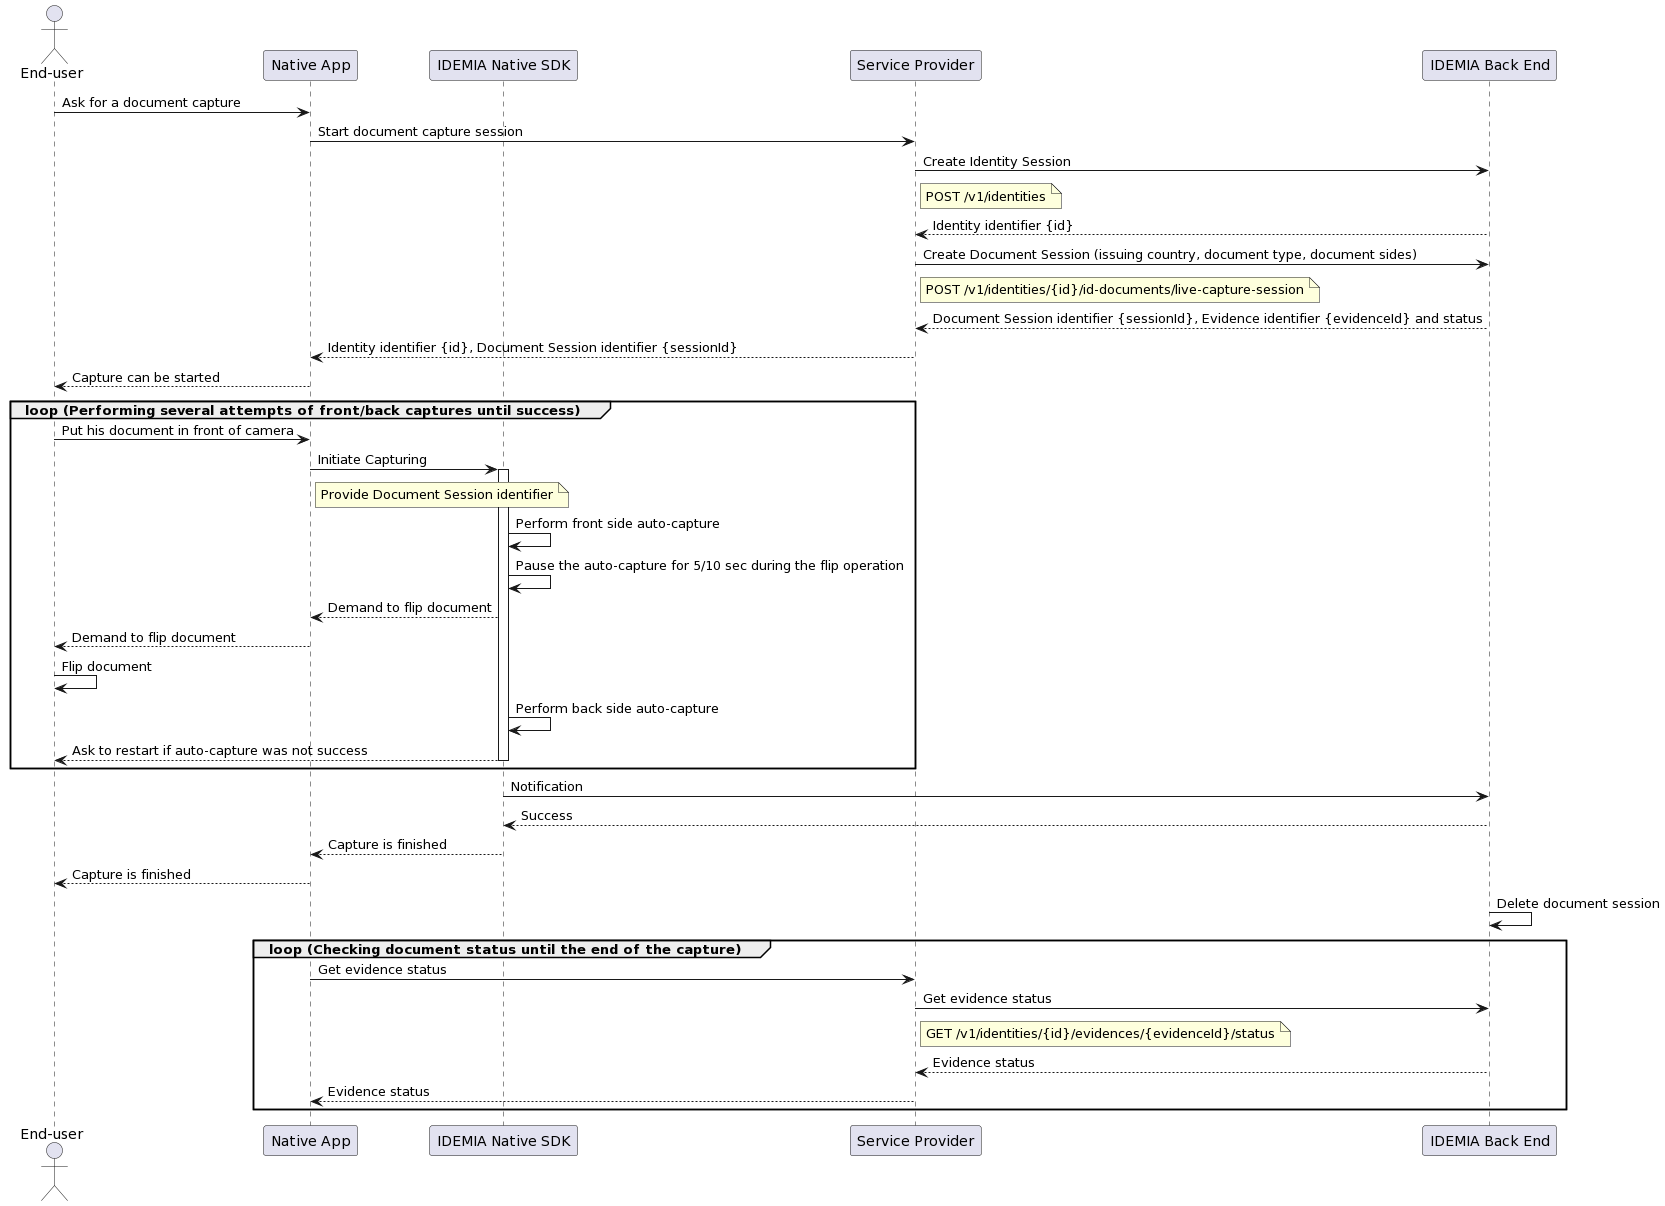Click 'Demand to flip document' to Native App
The width and height of the screenshot is (1665, 1206).
click(x=409, y=608)
